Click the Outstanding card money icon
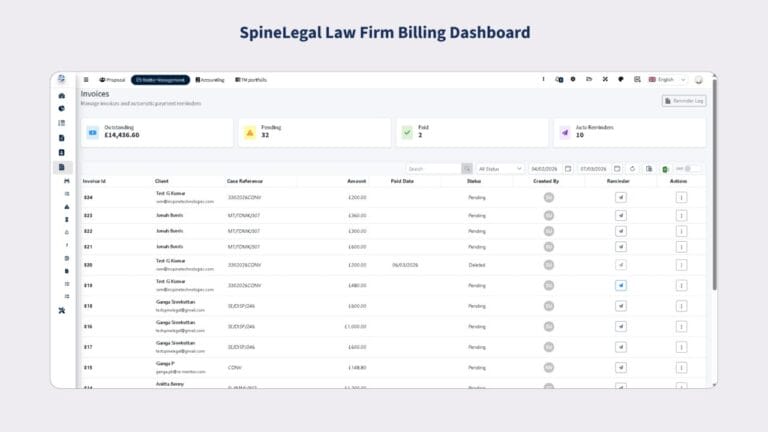 click(x=93, y=133)
